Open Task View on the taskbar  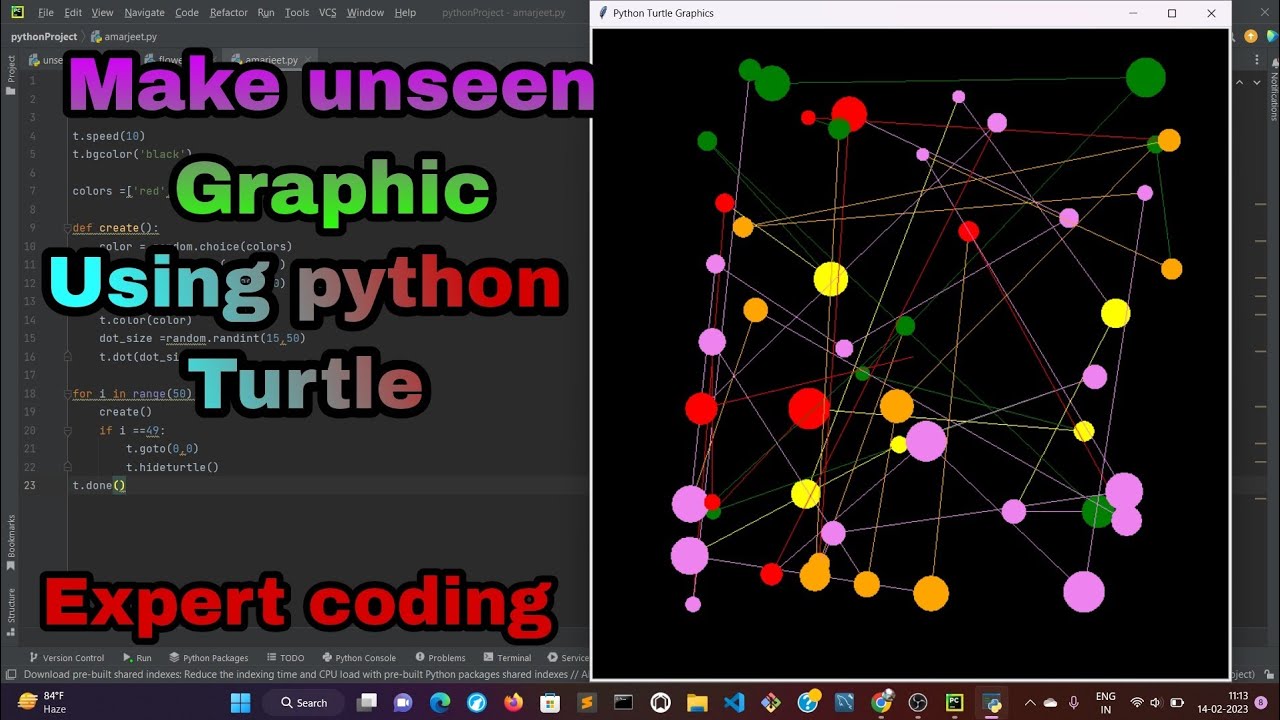tap(365, 702)
